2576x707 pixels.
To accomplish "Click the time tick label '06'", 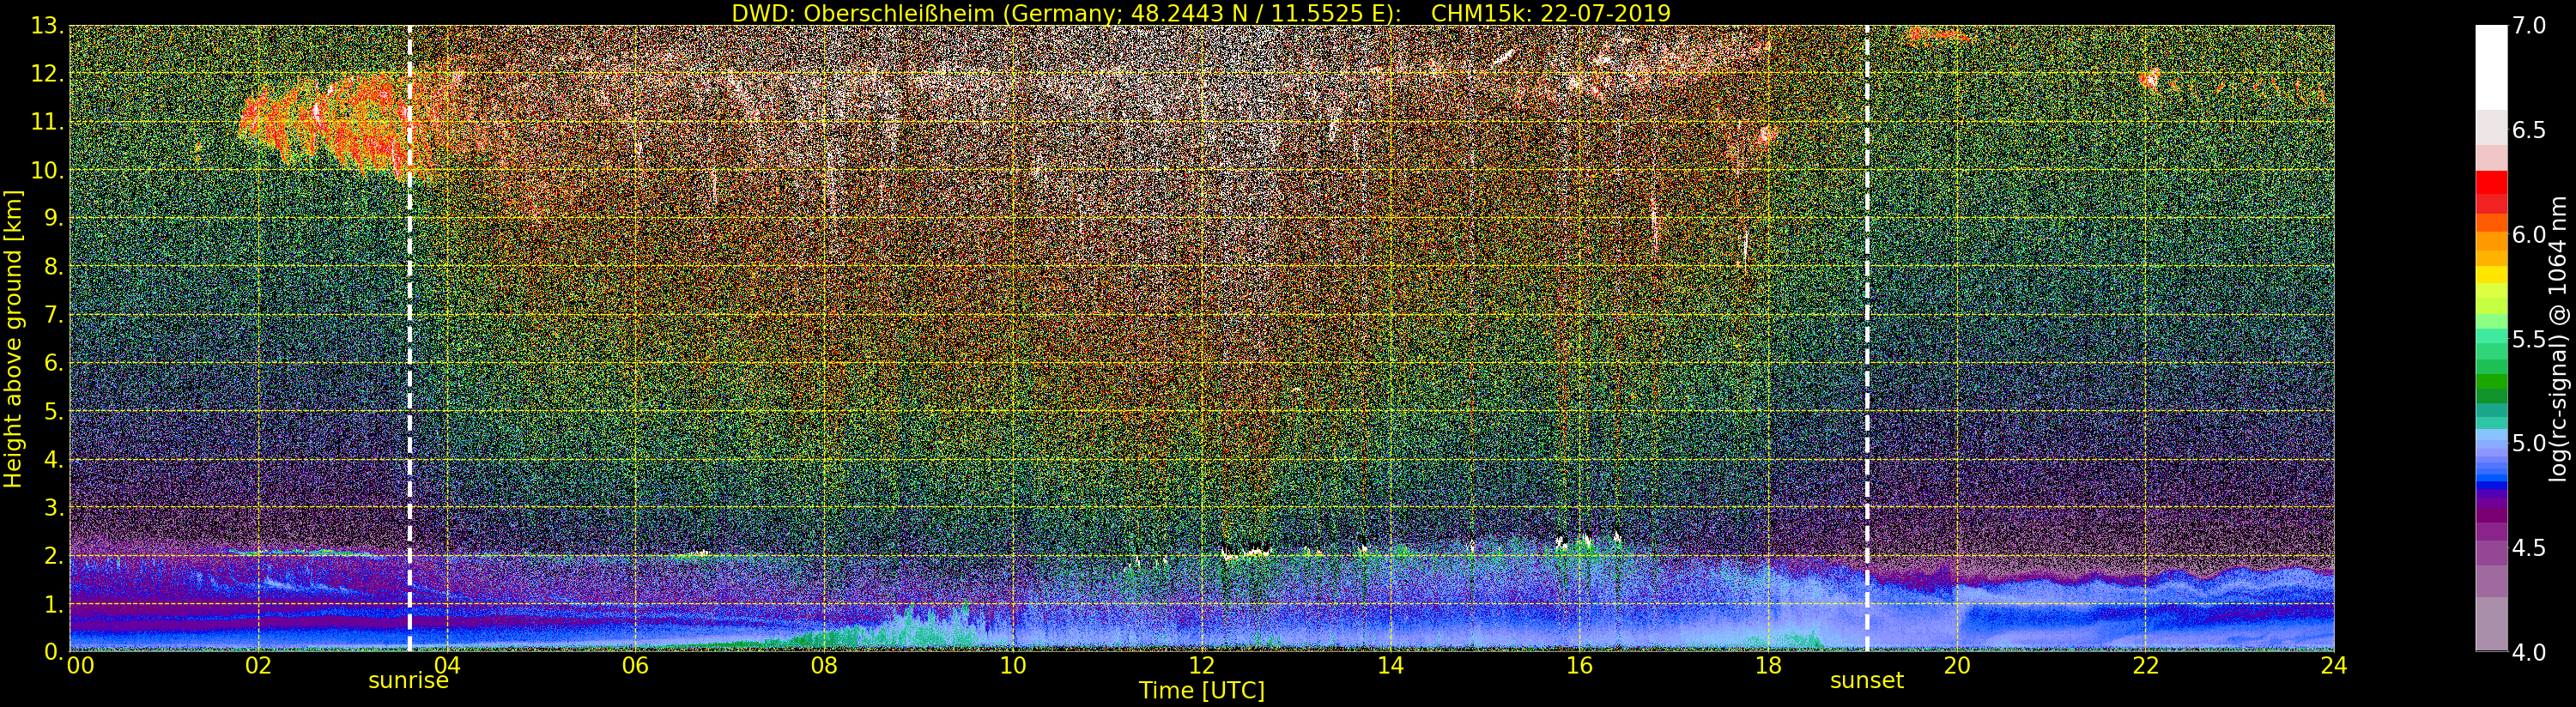I will pyautogui.click(x=635, y=665).
